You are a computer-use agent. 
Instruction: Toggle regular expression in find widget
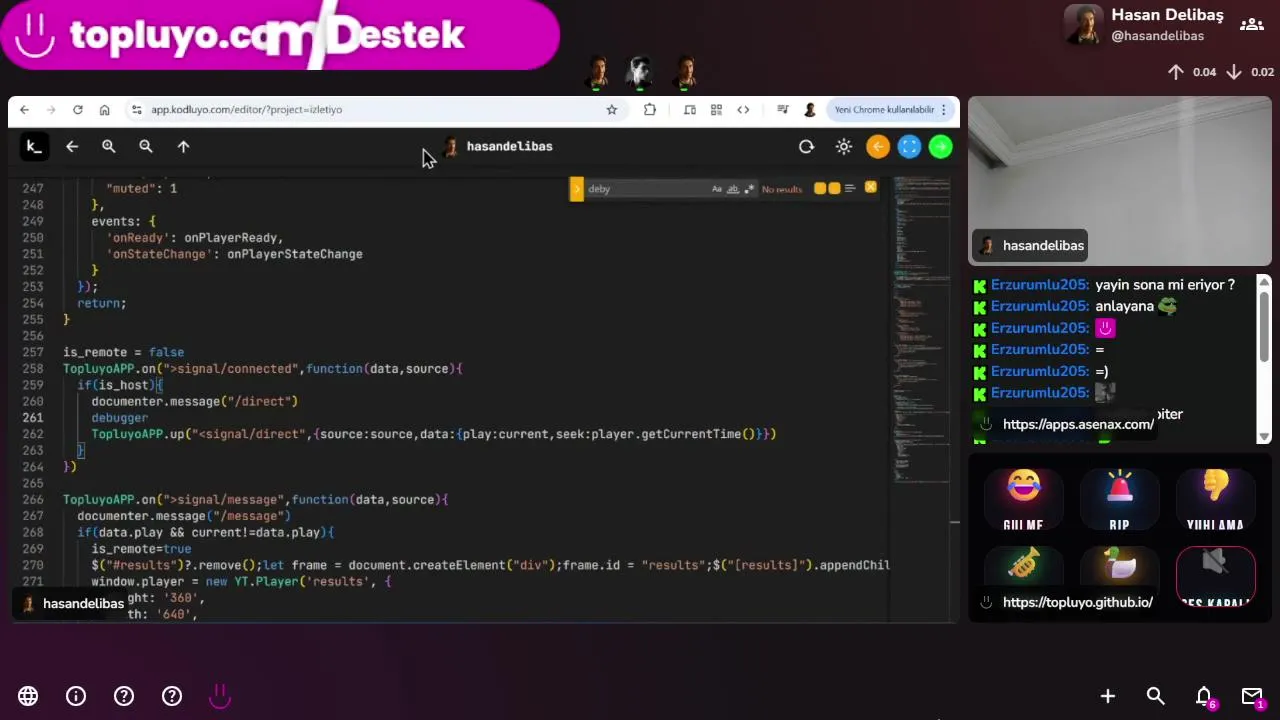click(749, 189)
